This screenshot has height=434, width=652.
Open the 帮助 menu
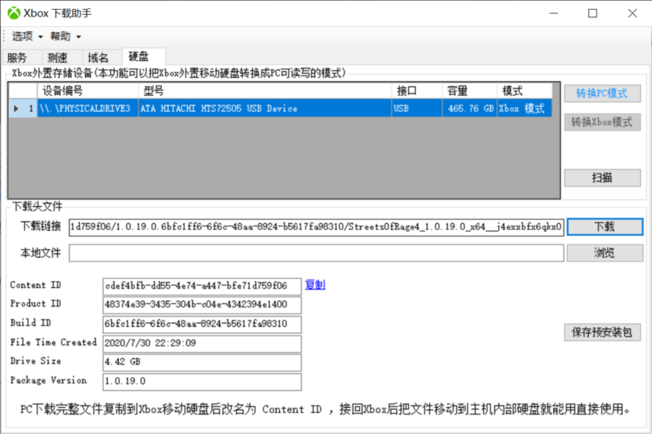[65, 36]
